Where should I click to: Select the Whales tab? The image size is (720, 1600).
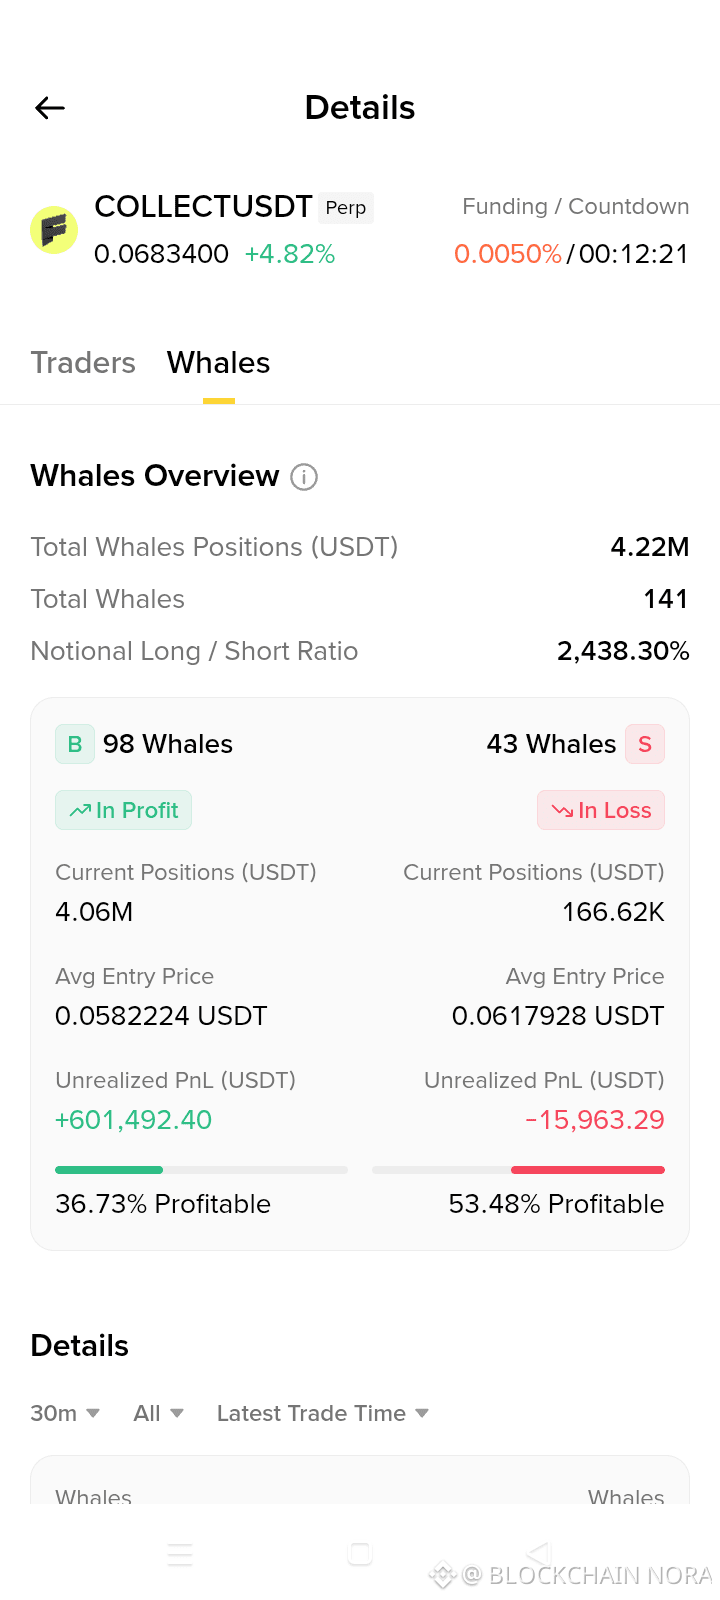click(x=219, y=362)
